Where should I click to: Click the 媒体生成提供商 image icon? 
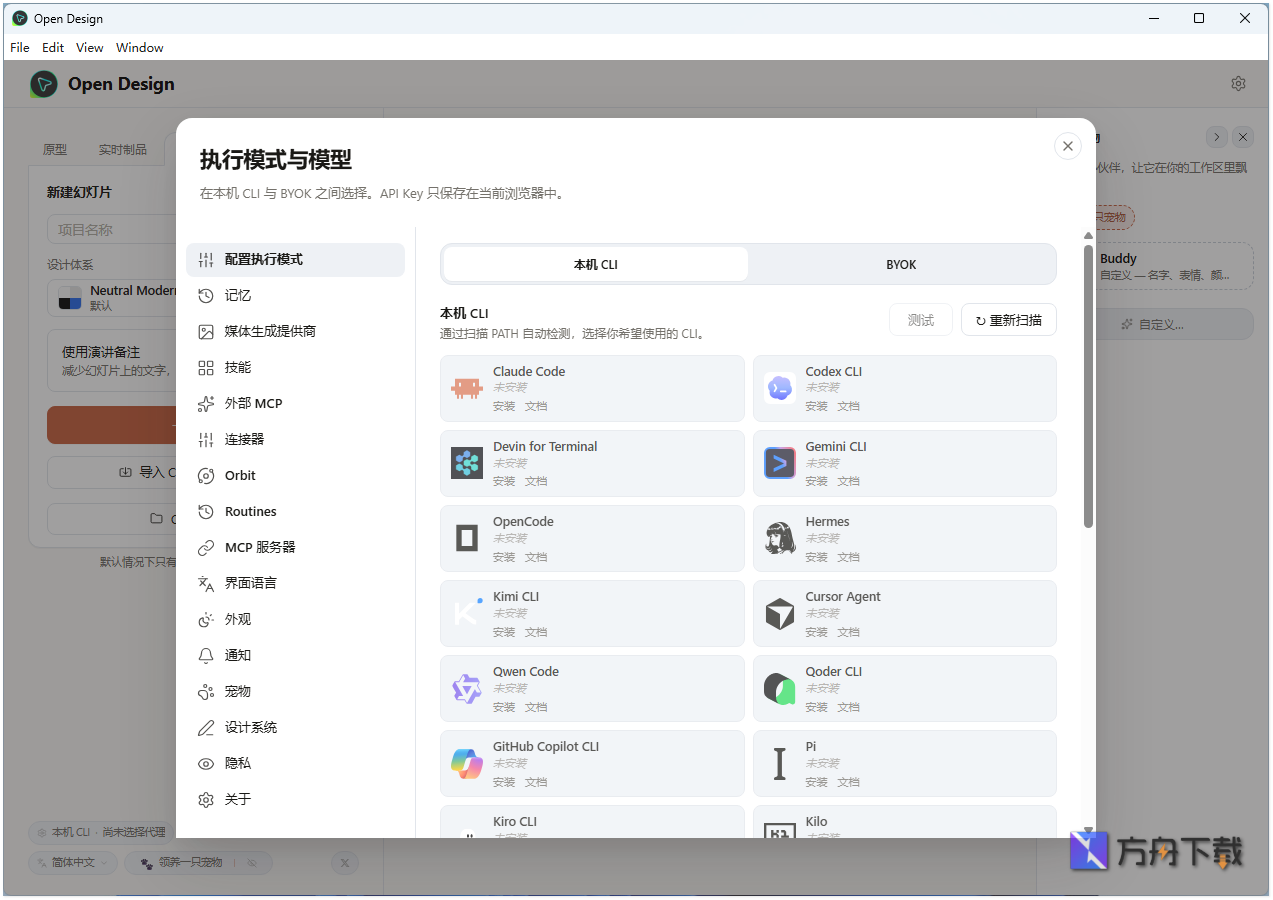[206, 331]
